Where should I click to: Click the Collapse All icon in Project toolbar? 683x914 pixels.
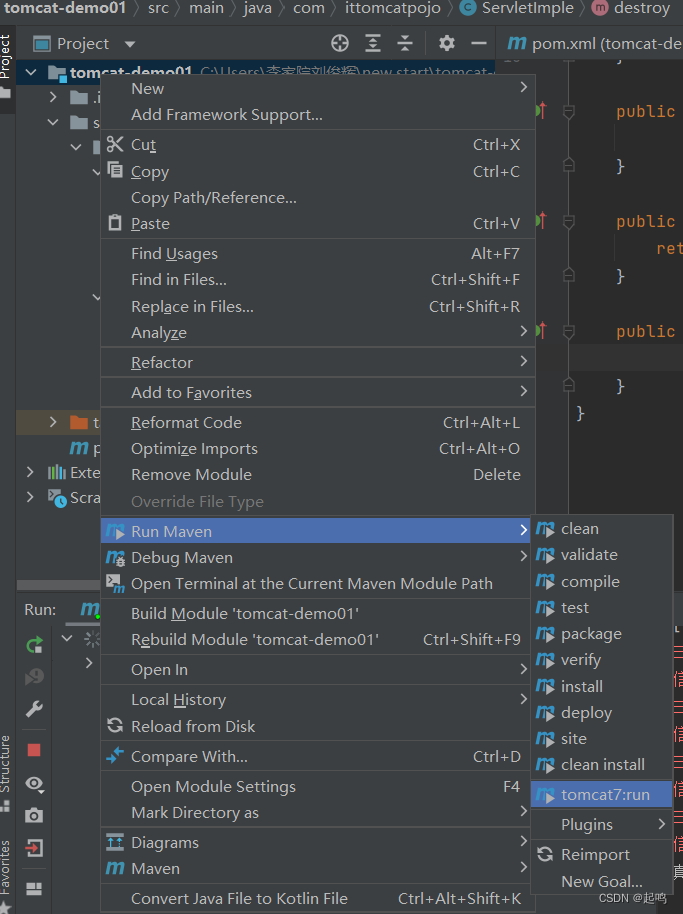404,43
